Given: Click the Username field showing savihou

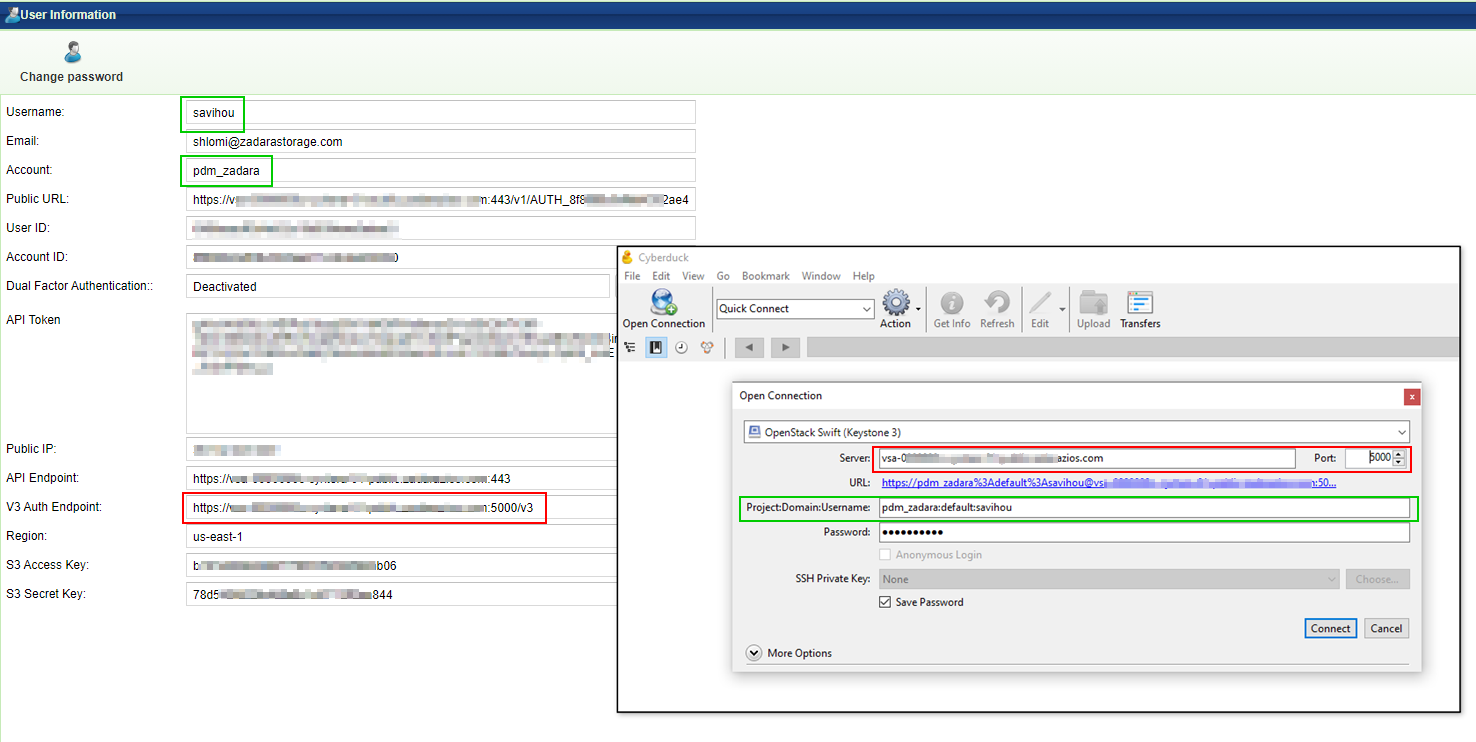Looking at the screenshot, I should click(441, 112).
